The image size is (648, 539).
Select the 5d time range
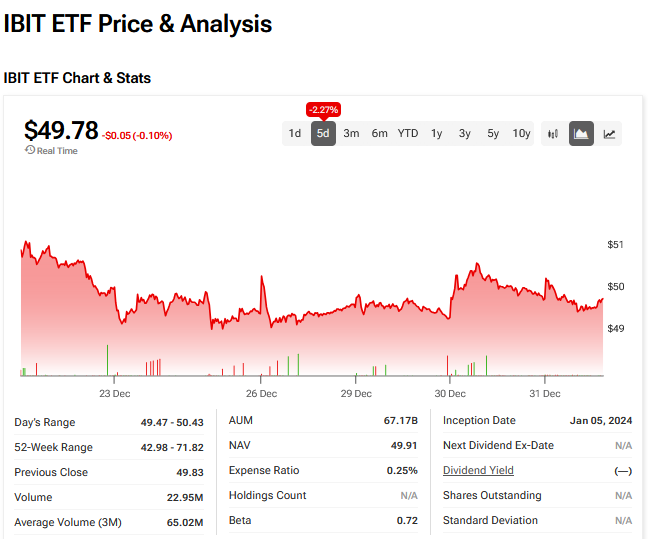[323, 133]
